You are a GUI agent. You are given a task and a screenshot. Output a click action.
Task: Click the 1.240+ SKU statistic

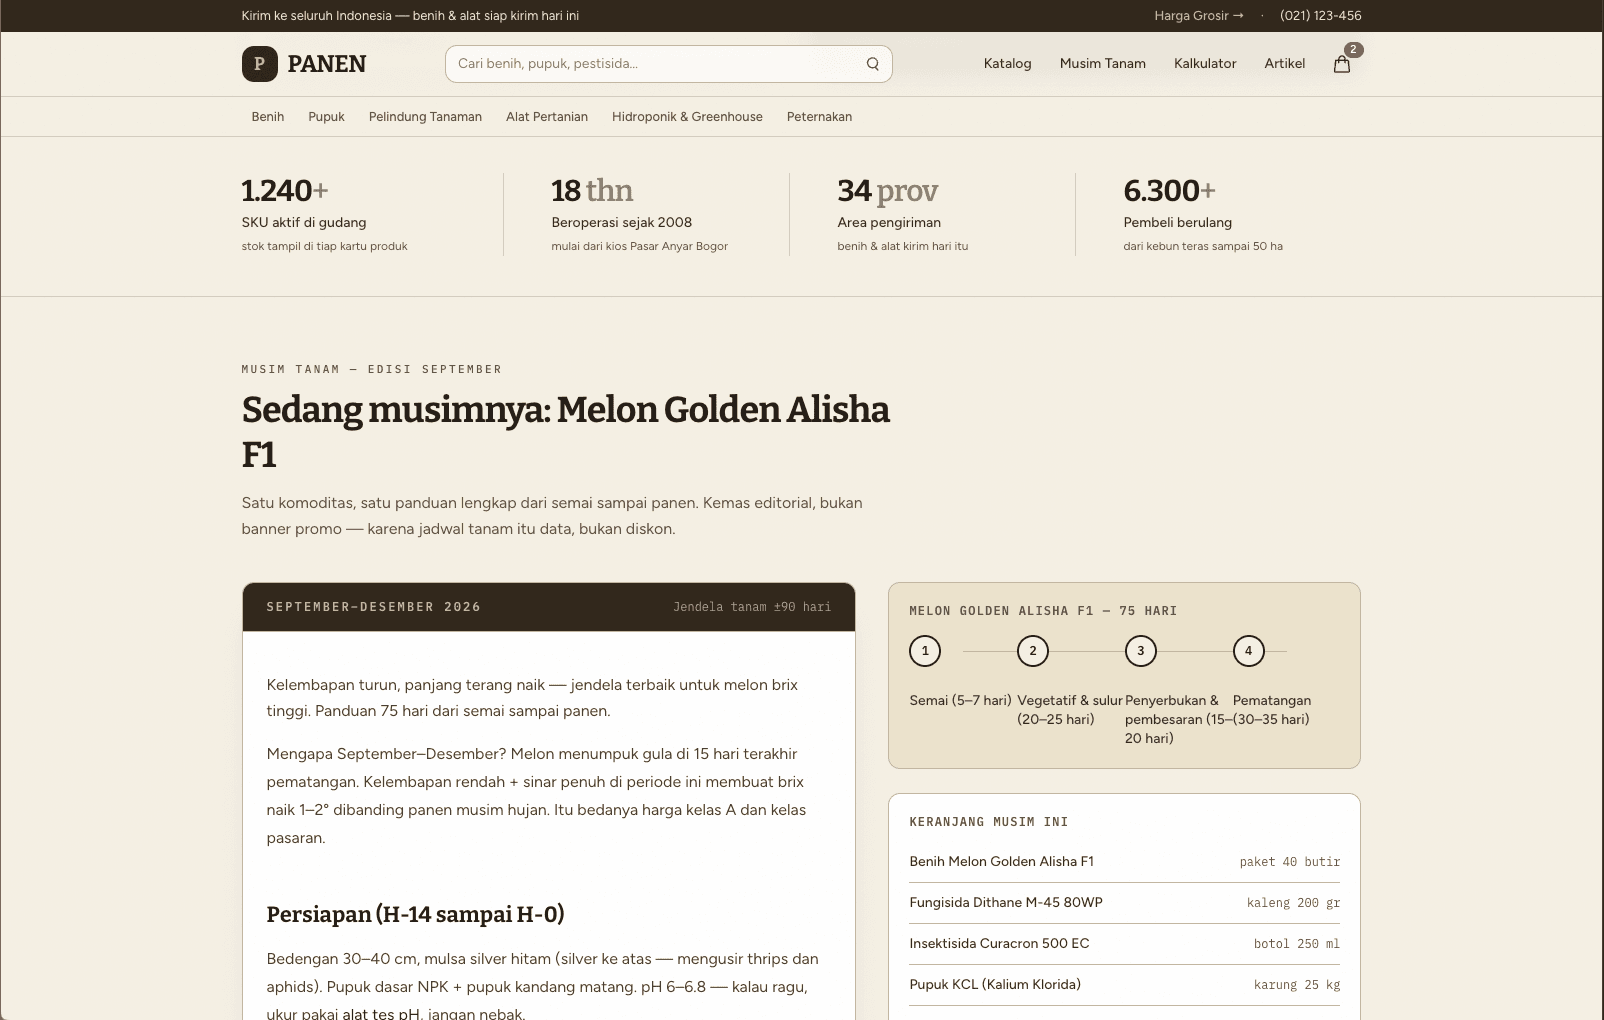285,191
